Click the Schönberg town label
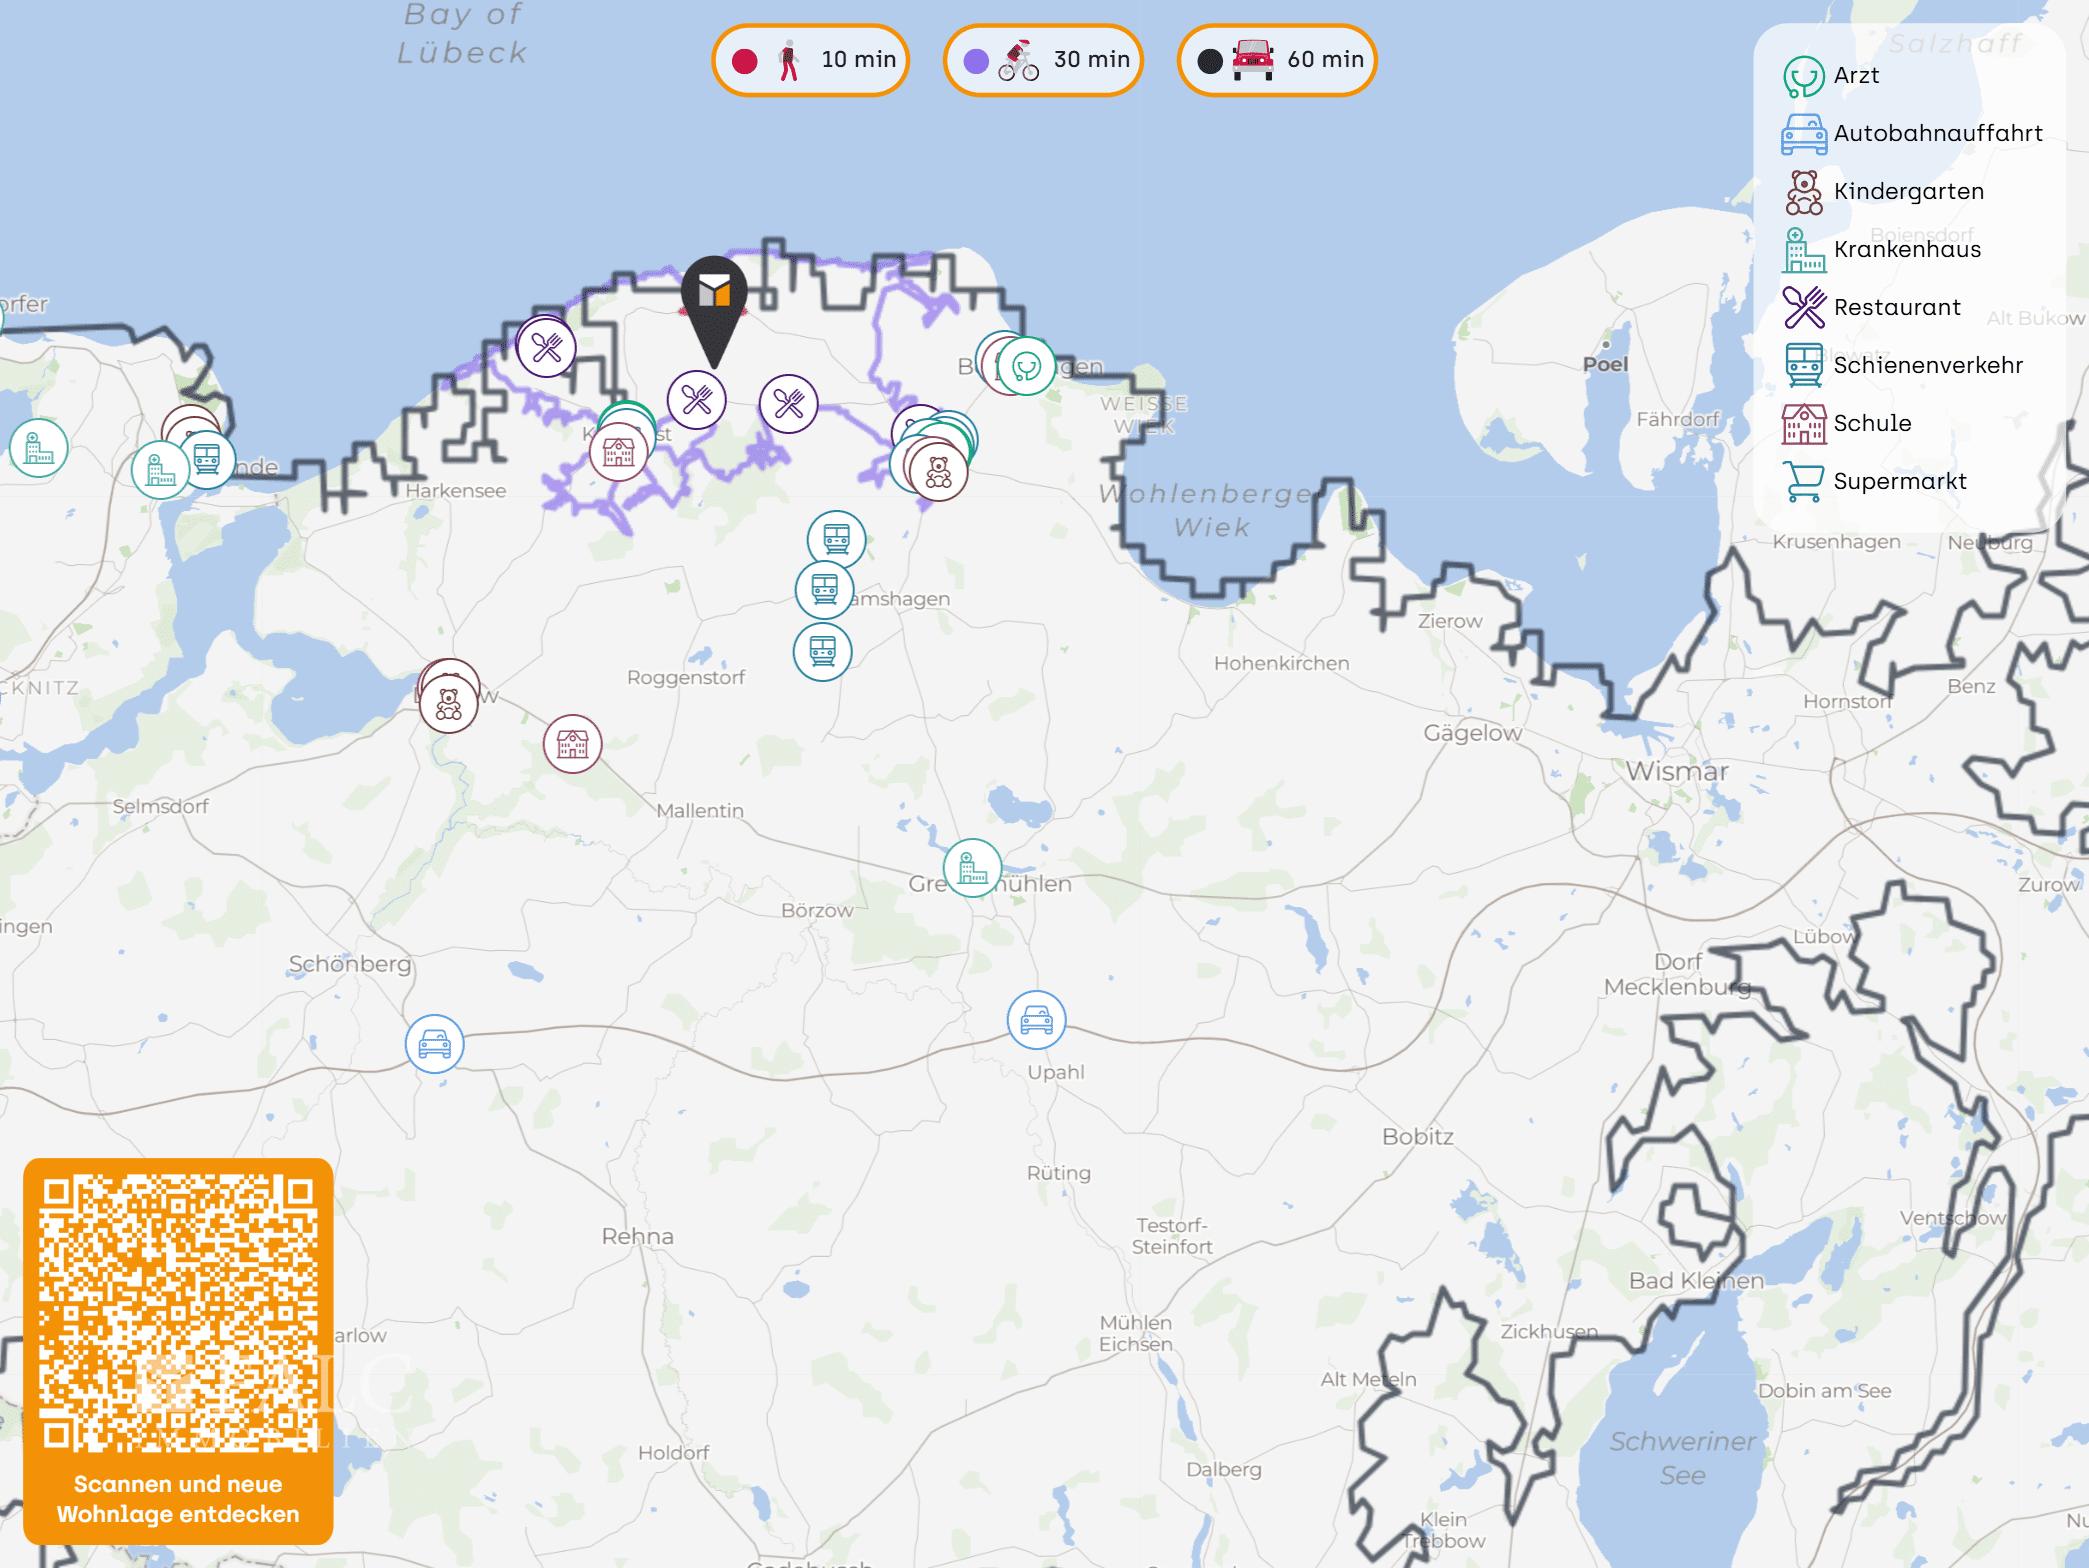2089x1568 pixels. pos(350,963)
